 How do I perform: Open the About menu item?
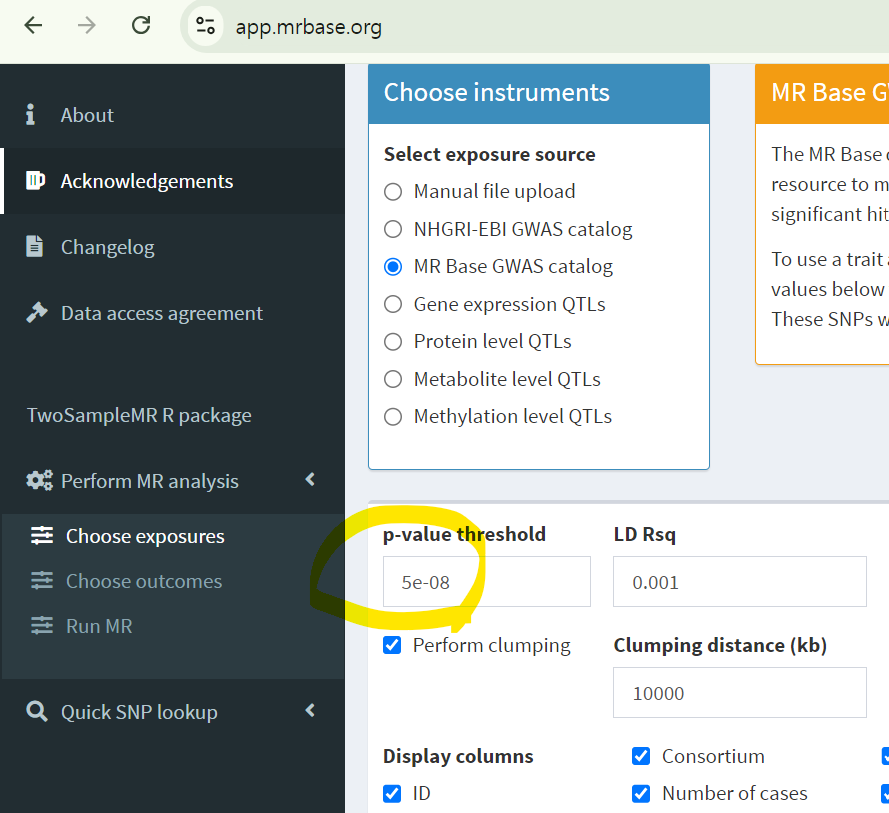[87, 115]
